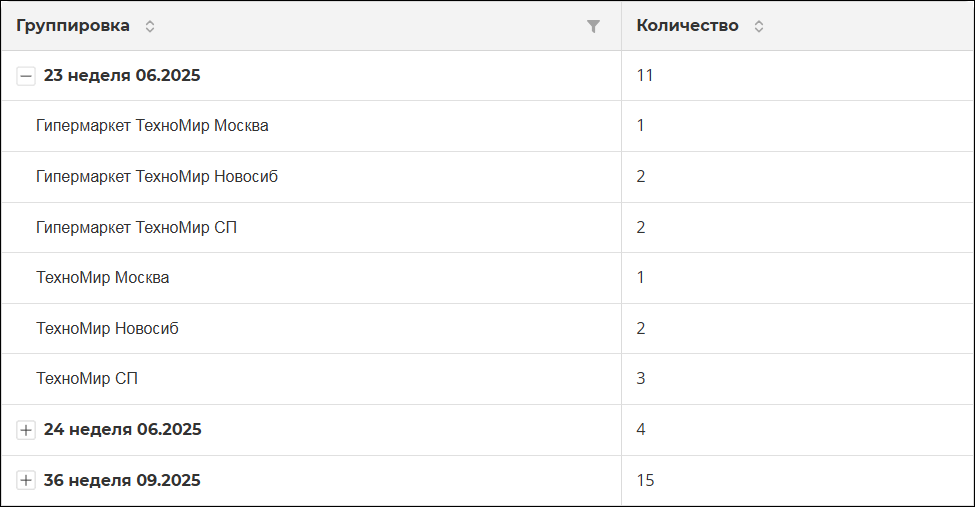The height and width of the screenshot is (507, 975).
Task: Collapse the 23 неделя 06.2025 group
Action: (x=25, y=76)
